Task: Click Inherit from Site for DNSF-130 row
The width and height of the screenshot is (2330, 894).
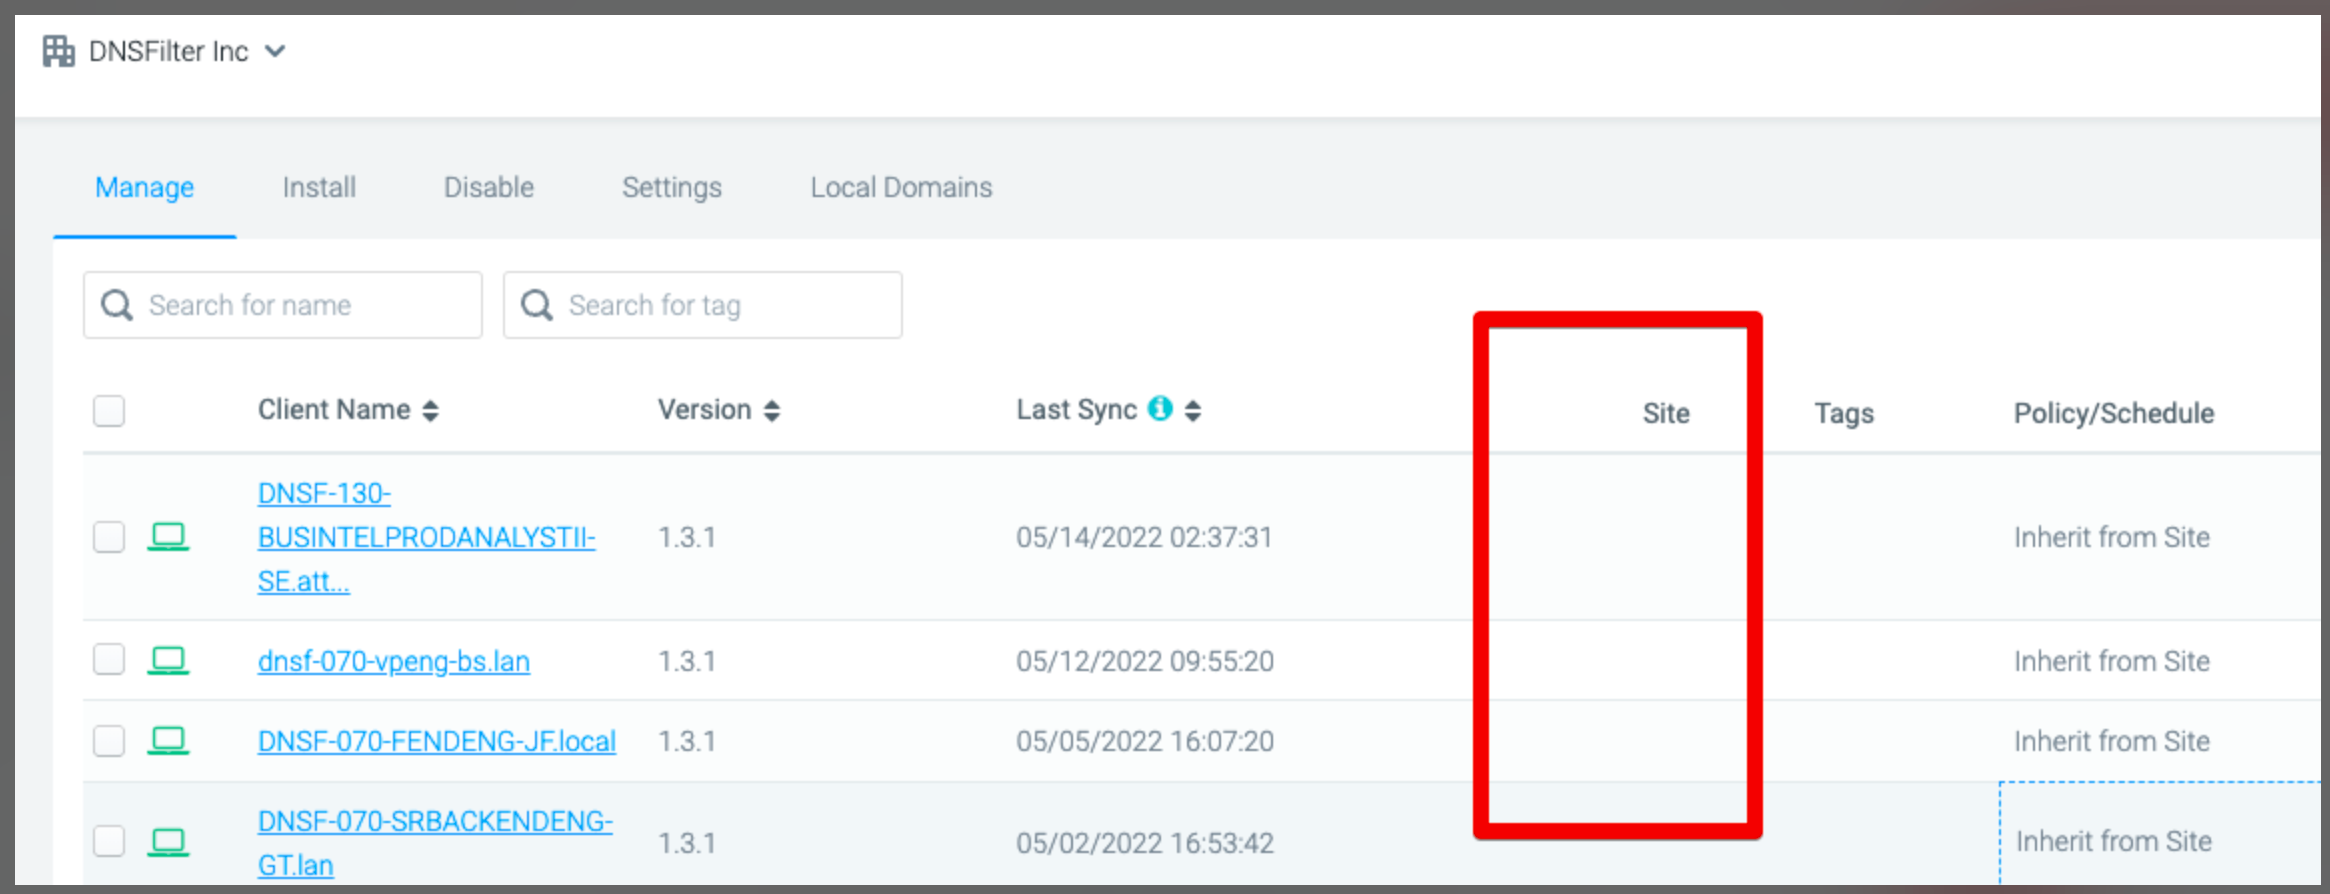Action: 2112,537
